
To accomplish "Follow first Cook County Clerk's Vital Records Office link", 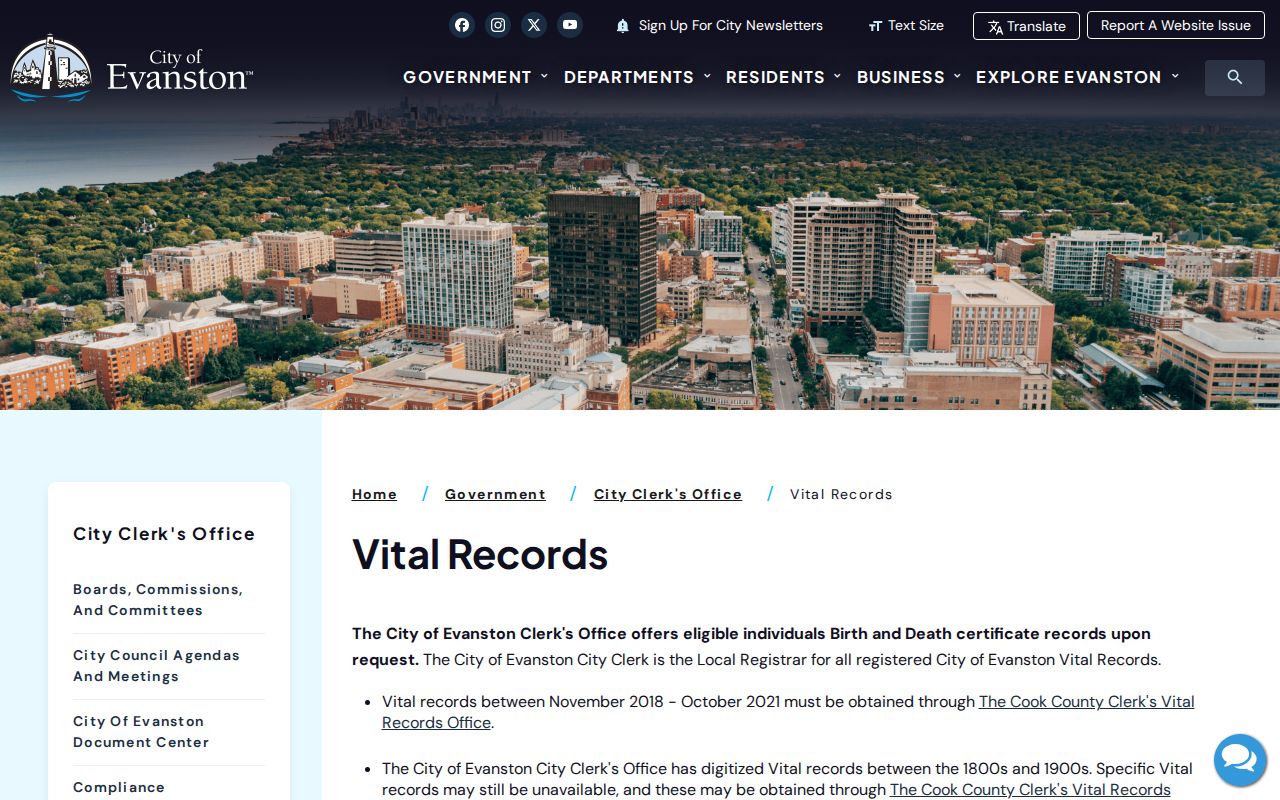I will tap(788, 712).
